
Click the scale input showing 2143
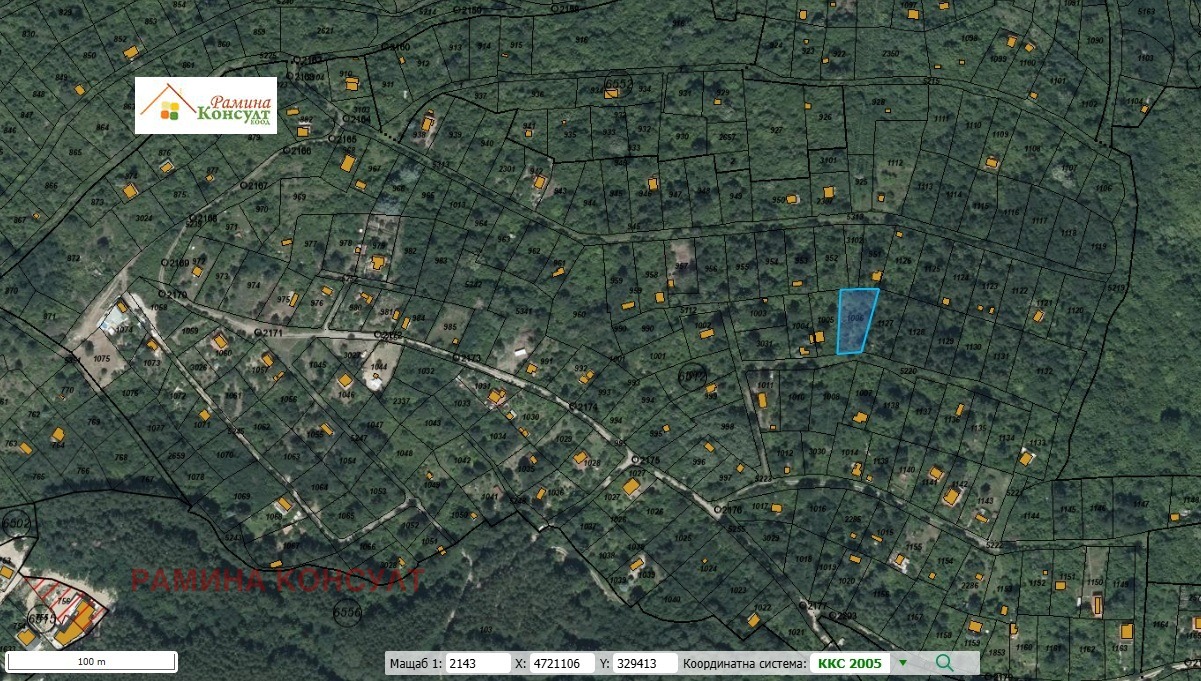coord(476,662)
